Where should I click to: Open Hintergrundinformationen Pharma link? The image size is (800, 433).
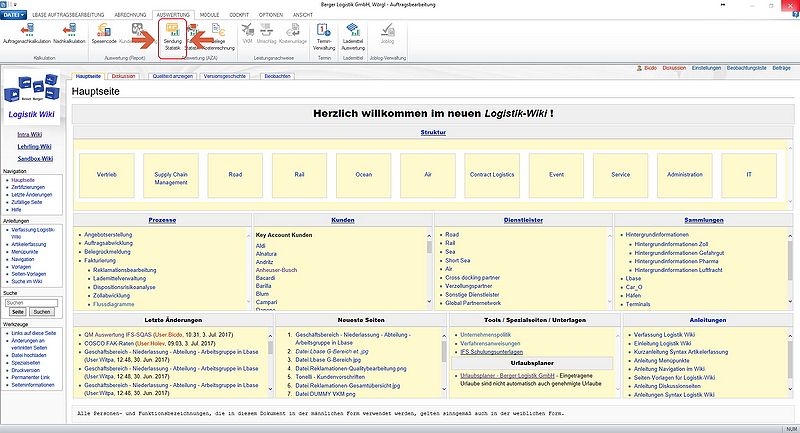pyautogui.click(x=676, y=261)
